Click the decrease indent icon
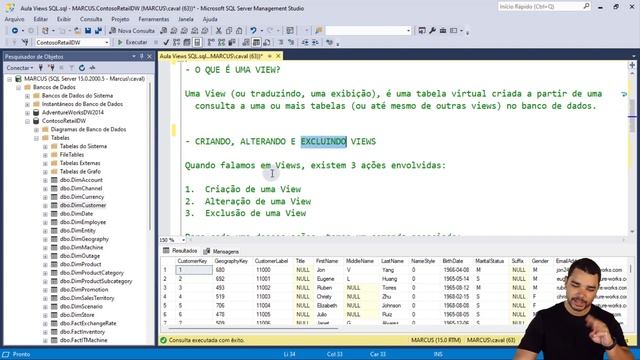The height and width of the screenshot is (360, 640). pos(305,42)
